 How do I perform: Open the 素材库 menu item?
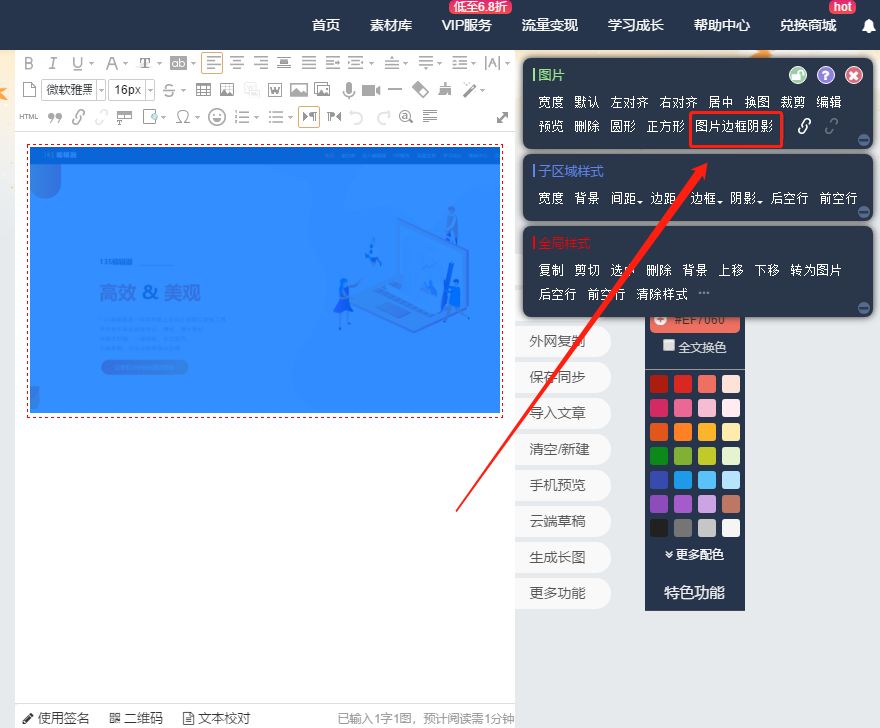pos(390,26)
